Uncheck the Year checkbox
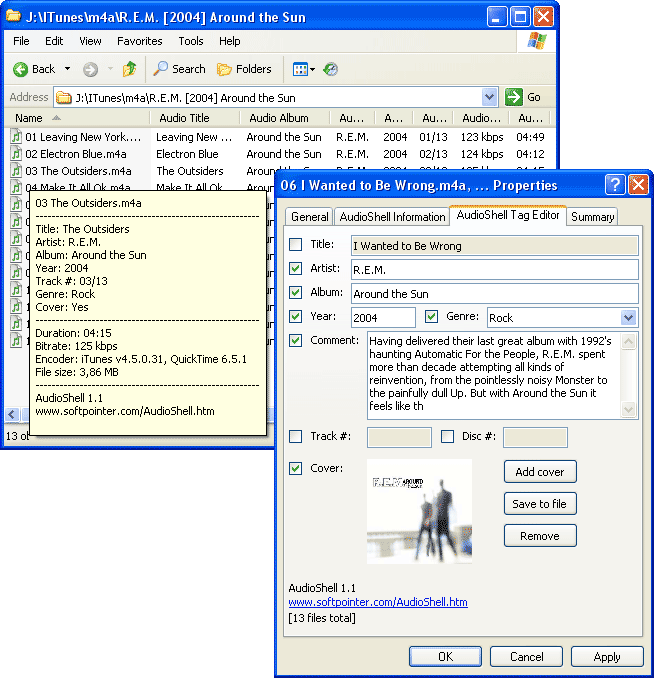654x678 pixels. (x=295, y=317)
